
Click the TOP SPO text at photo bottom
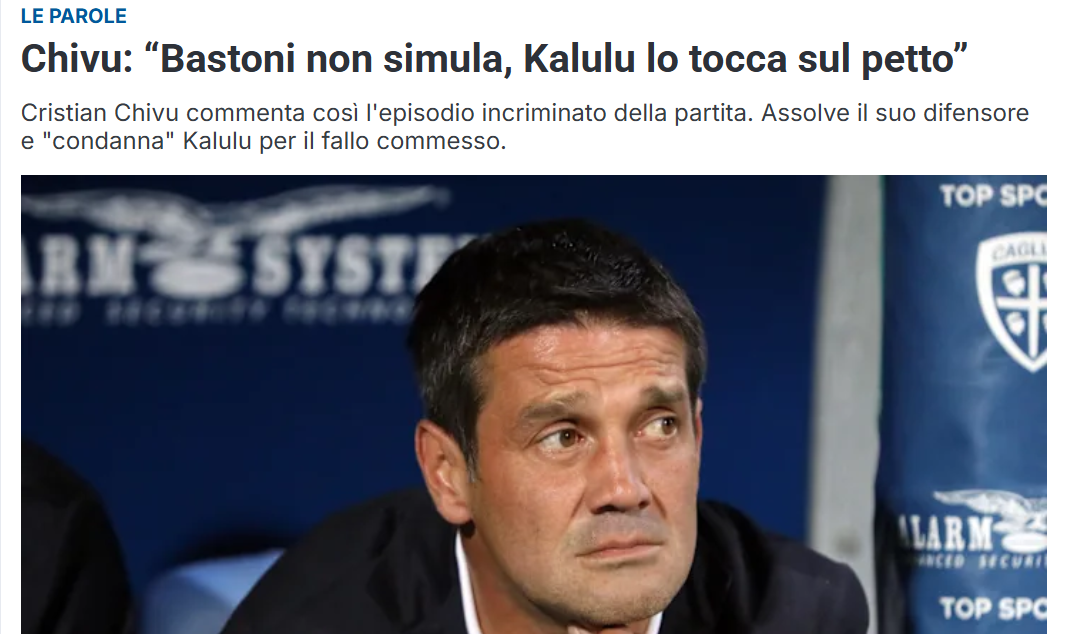tap(993, 607)
